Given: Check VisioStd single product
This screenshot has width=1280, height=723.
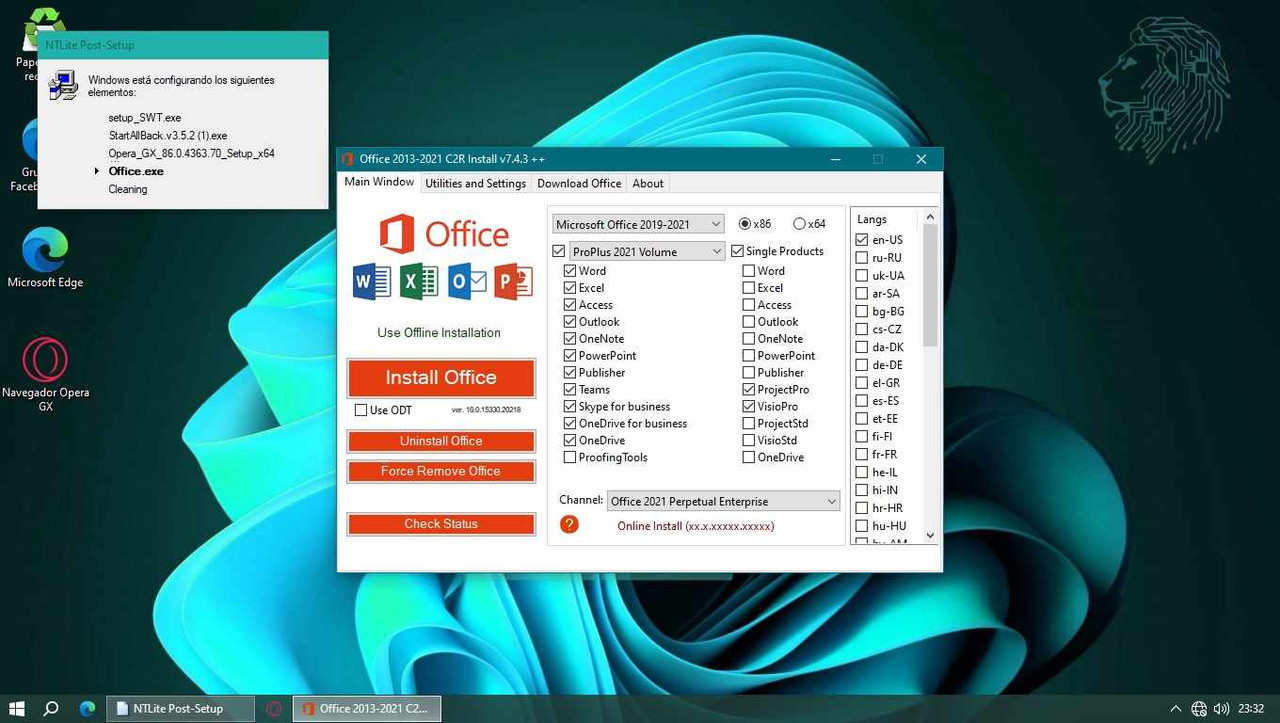Looking at the screenshot, I should pyautogui.click(x=749, y=440).
